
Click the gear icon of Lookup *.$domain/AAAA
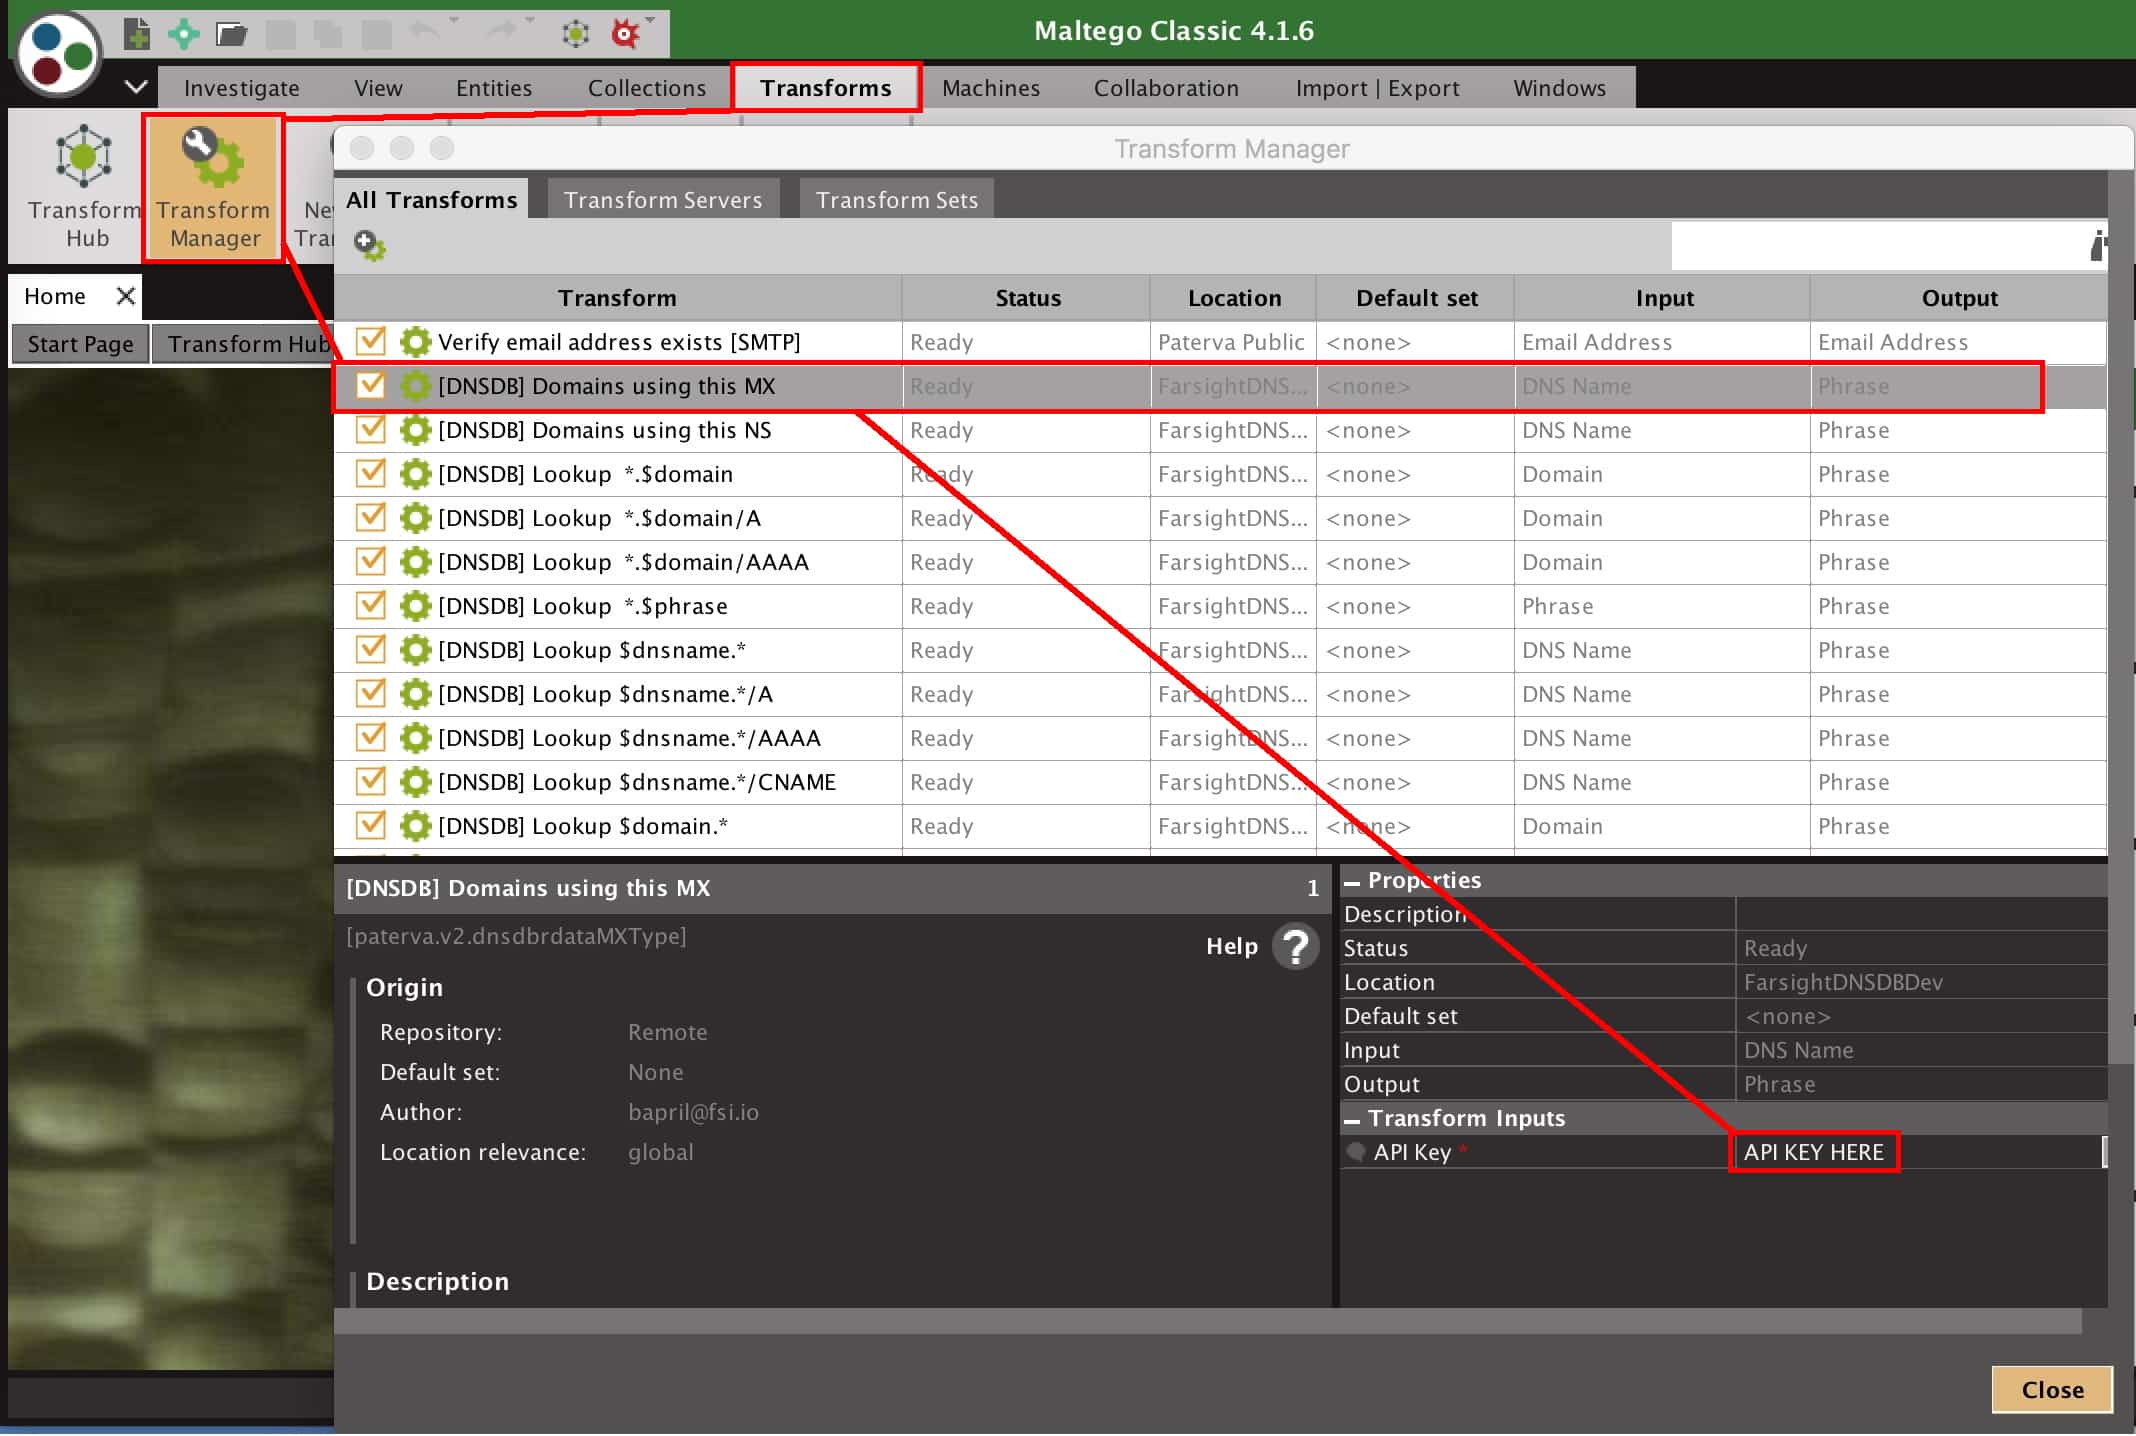click(415, 562)
